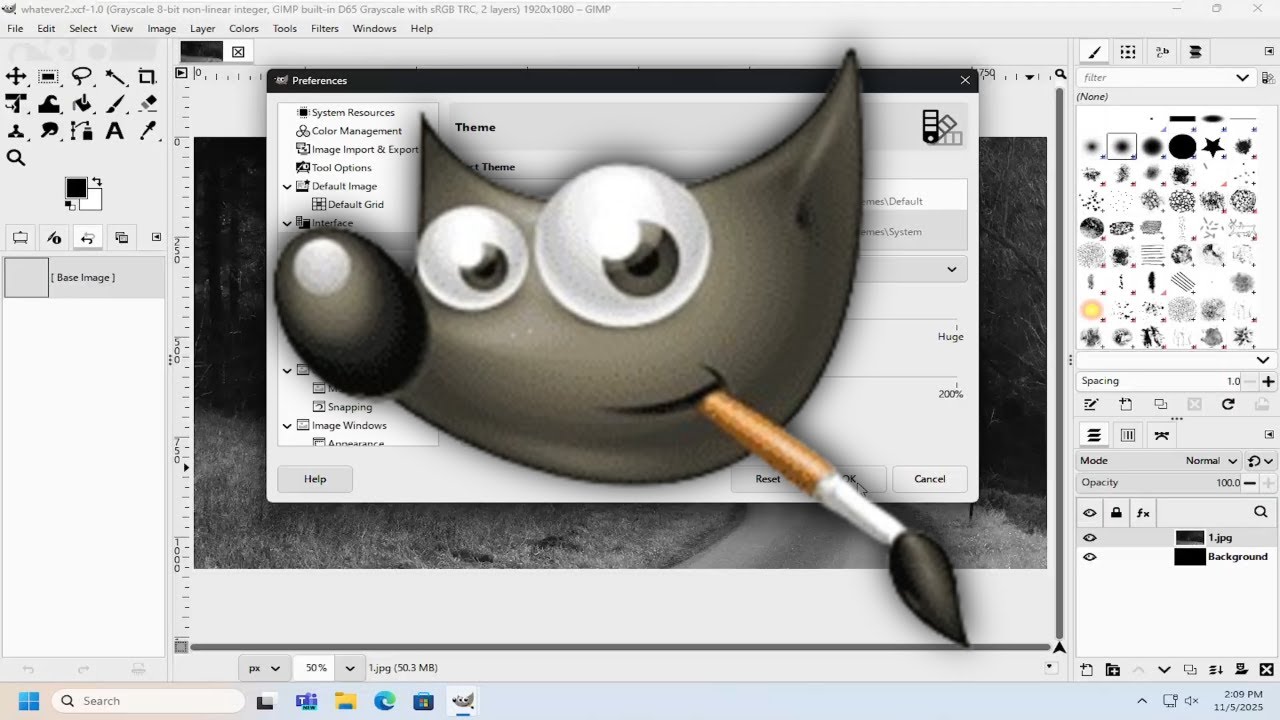The image size is (1280, 720).
Task: Open the layer effects fx column header
Action: pos(1143,513)
